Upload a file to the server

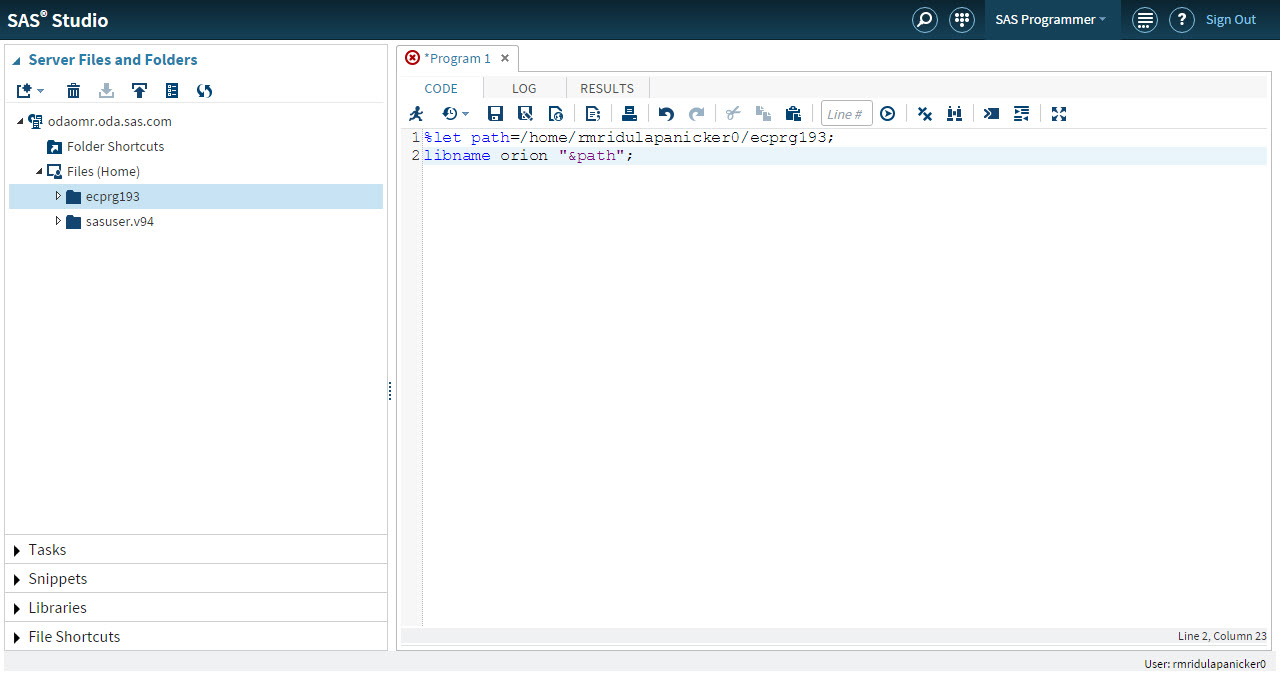139,91
